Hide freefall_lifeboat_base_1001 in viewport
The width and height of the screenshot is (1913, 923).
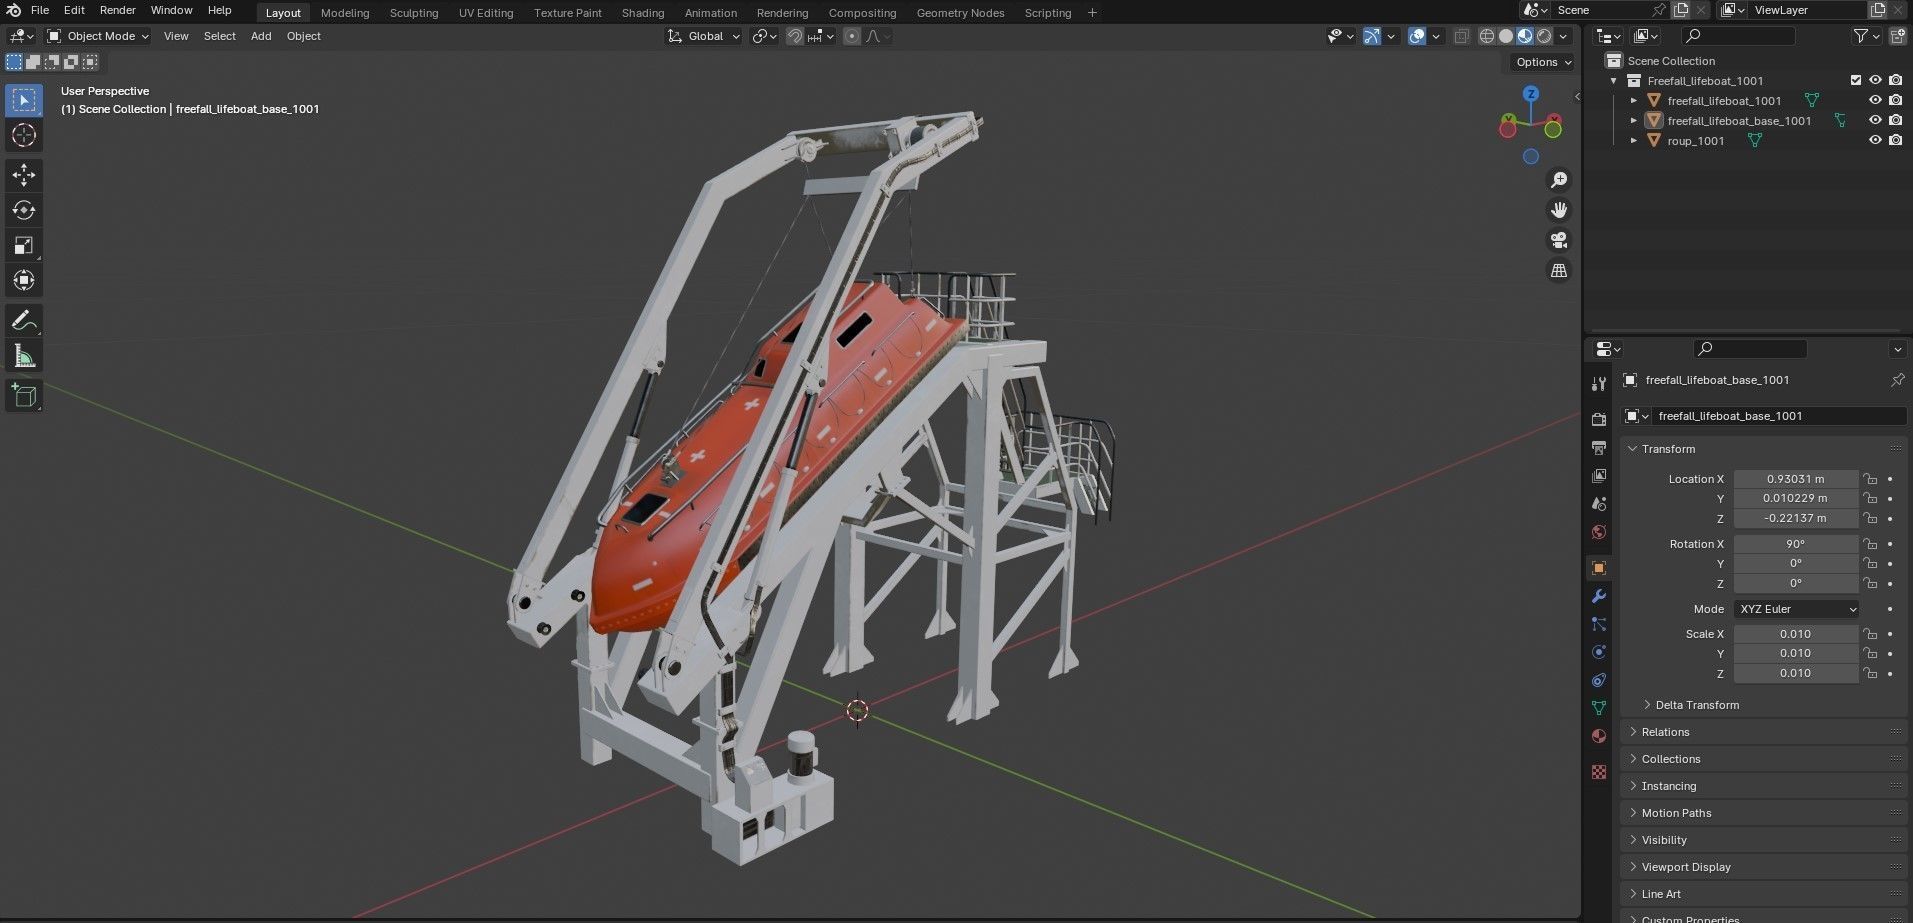click(x=1875, y=120)
